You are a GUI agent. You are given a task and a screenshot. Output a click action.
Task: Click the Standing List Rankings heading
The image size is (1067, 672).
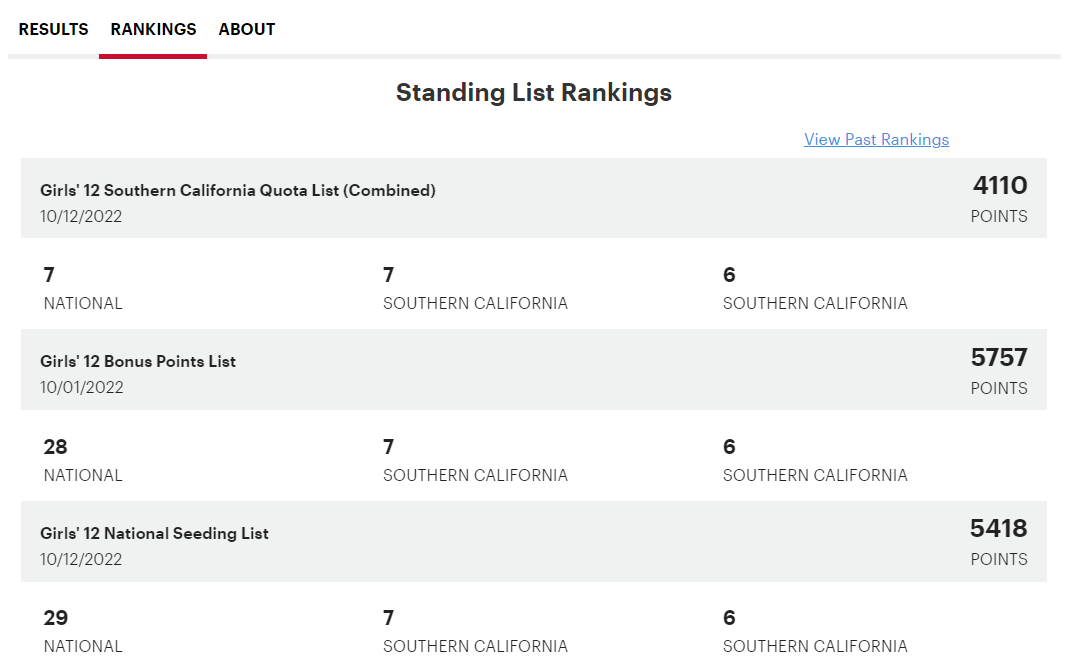coord(533,92)
